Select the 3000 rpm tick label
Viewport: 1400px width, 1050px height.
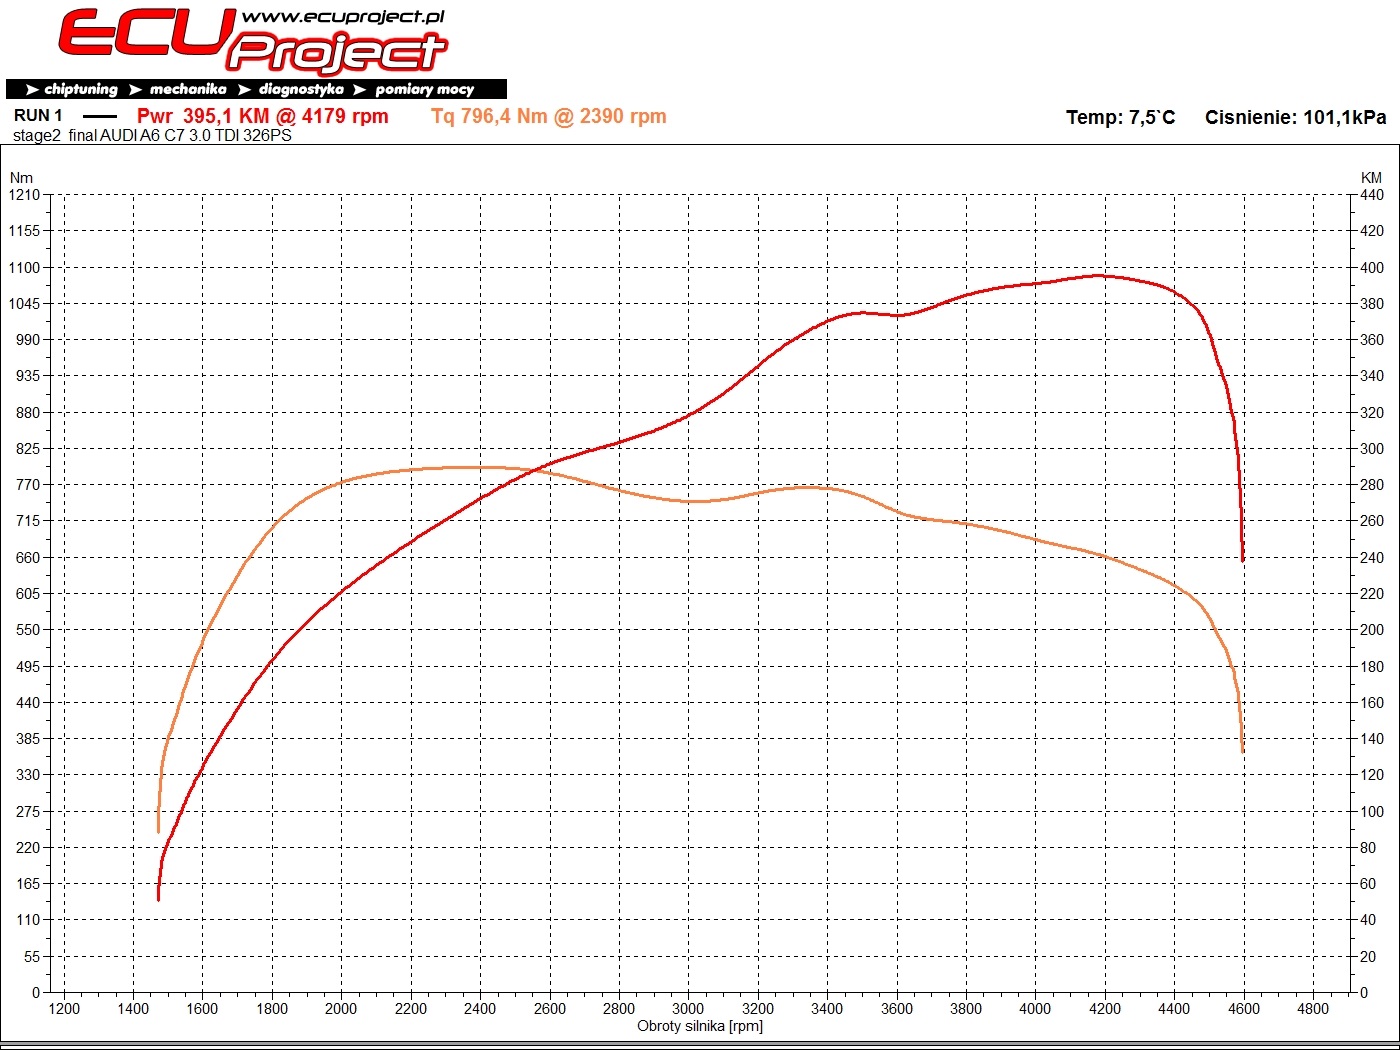click(x=688, y=1009)
